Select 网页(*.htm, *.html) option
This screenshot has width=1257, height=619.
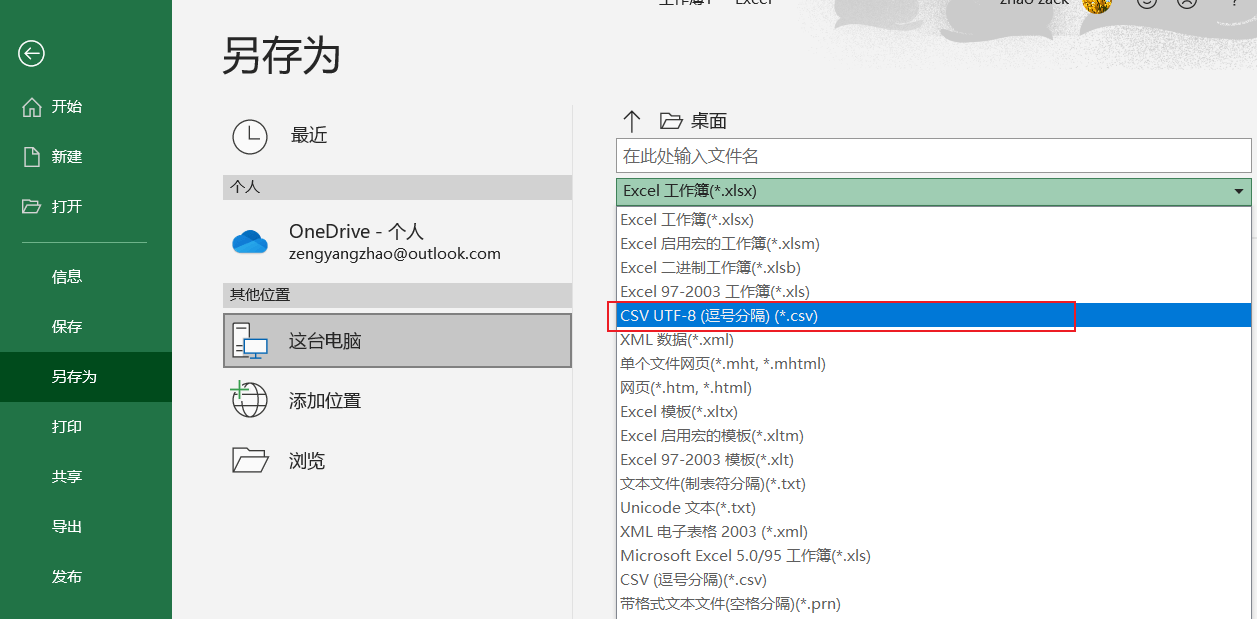point(933,387)
